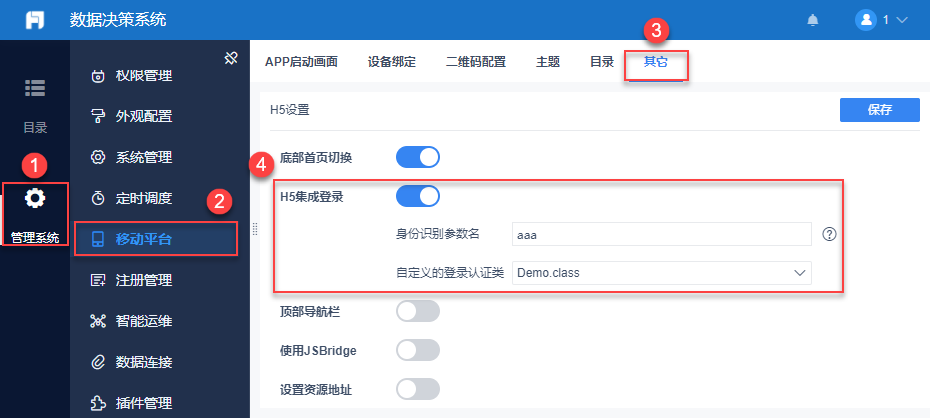Open 插件管理 plugin management

point(144,403)
